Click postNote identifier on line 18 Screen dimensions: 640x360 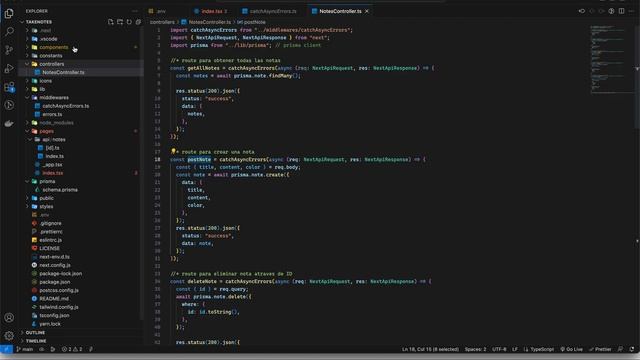(199, 159)
